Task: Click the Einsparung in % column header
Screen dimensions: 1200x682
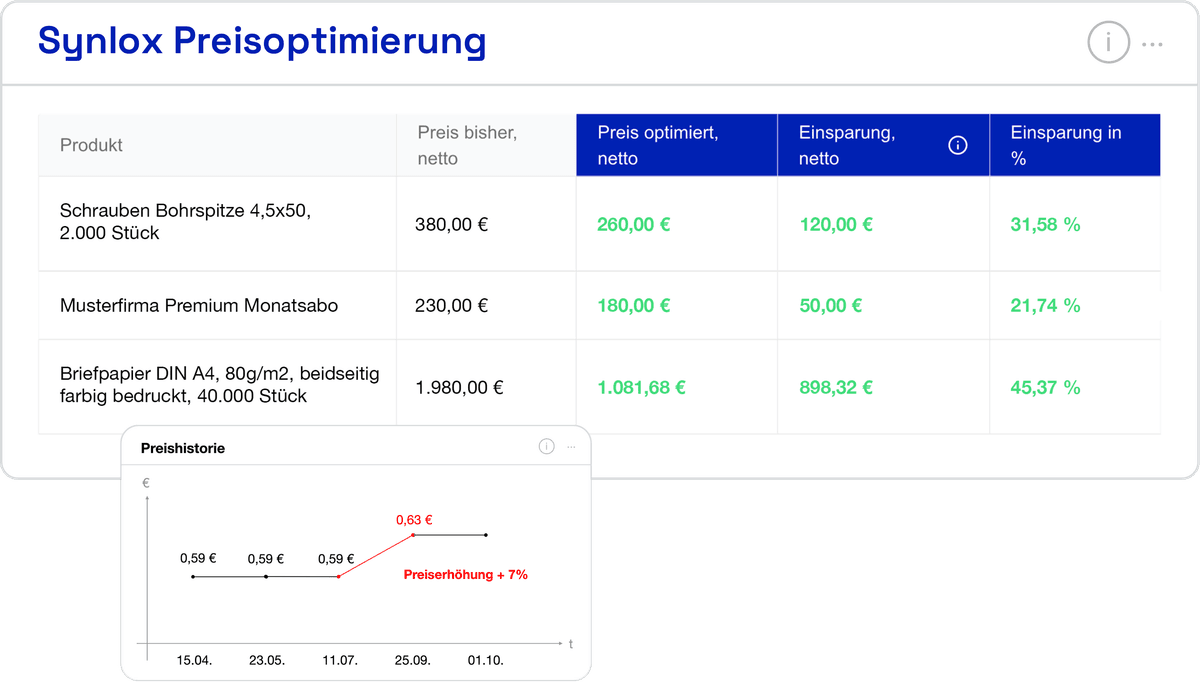Action: click(x=1065, y=145)
